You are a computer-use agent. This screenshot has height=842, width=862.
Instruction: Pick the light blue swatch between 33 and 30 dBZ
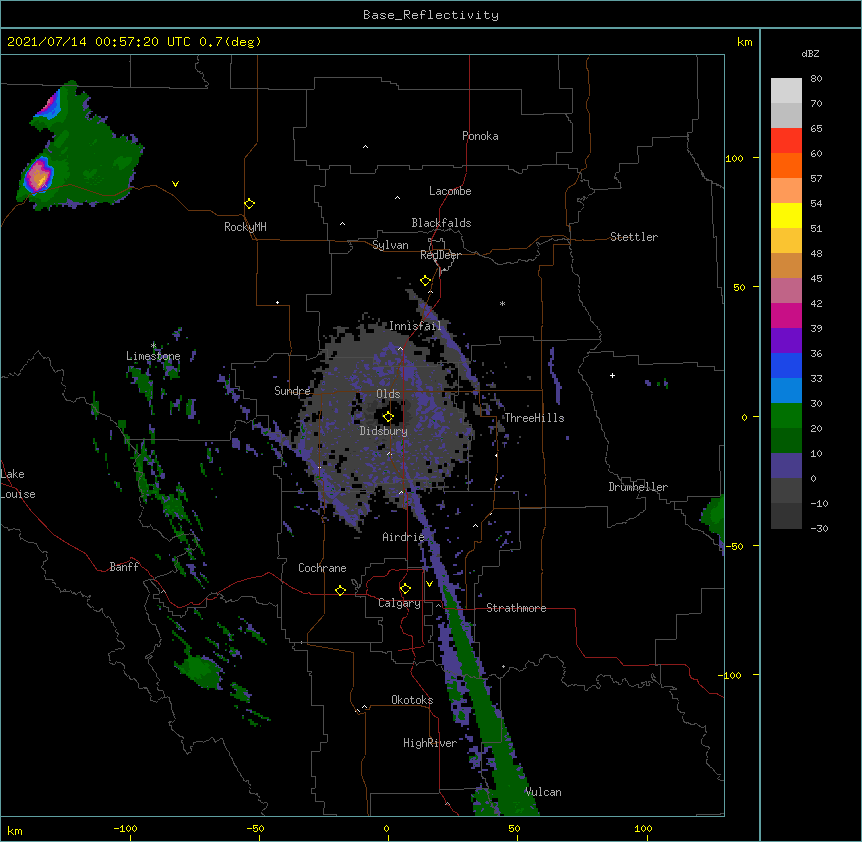(786, 390)
